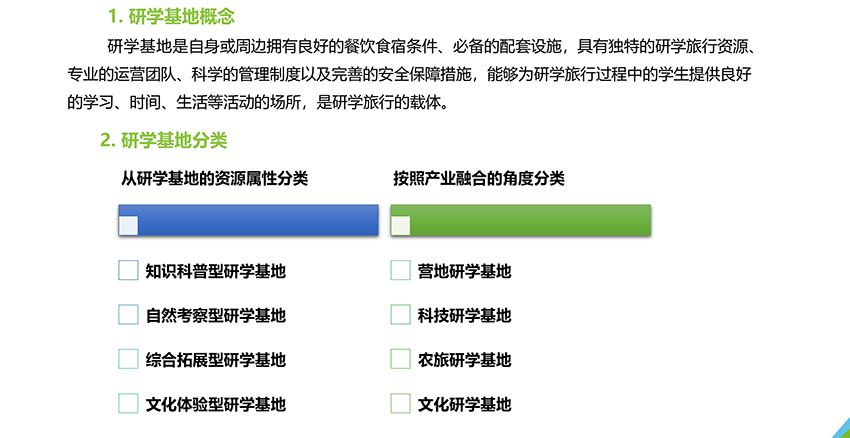Check the 知识科普型研学基地 checkbox

coord(128,270)
